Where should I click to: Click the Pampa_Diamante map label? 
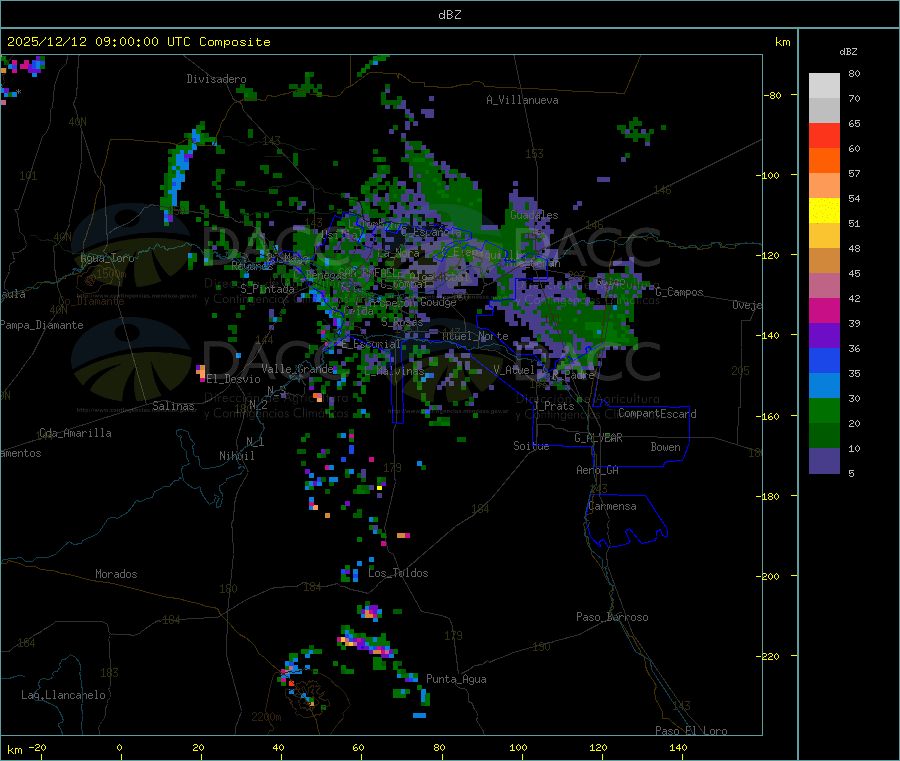pyautogui.click(x=41, y=325)
